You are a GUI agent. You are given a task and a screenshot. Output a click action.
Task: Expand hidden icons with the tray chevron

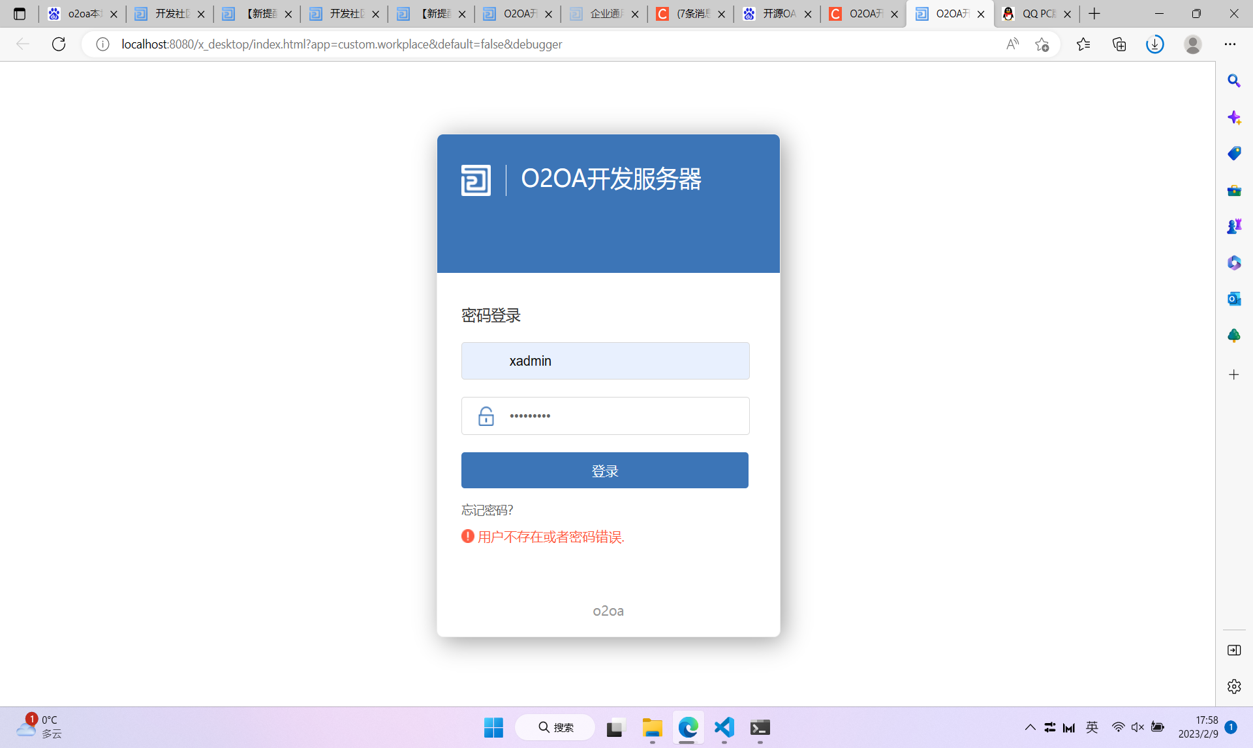1030,727
